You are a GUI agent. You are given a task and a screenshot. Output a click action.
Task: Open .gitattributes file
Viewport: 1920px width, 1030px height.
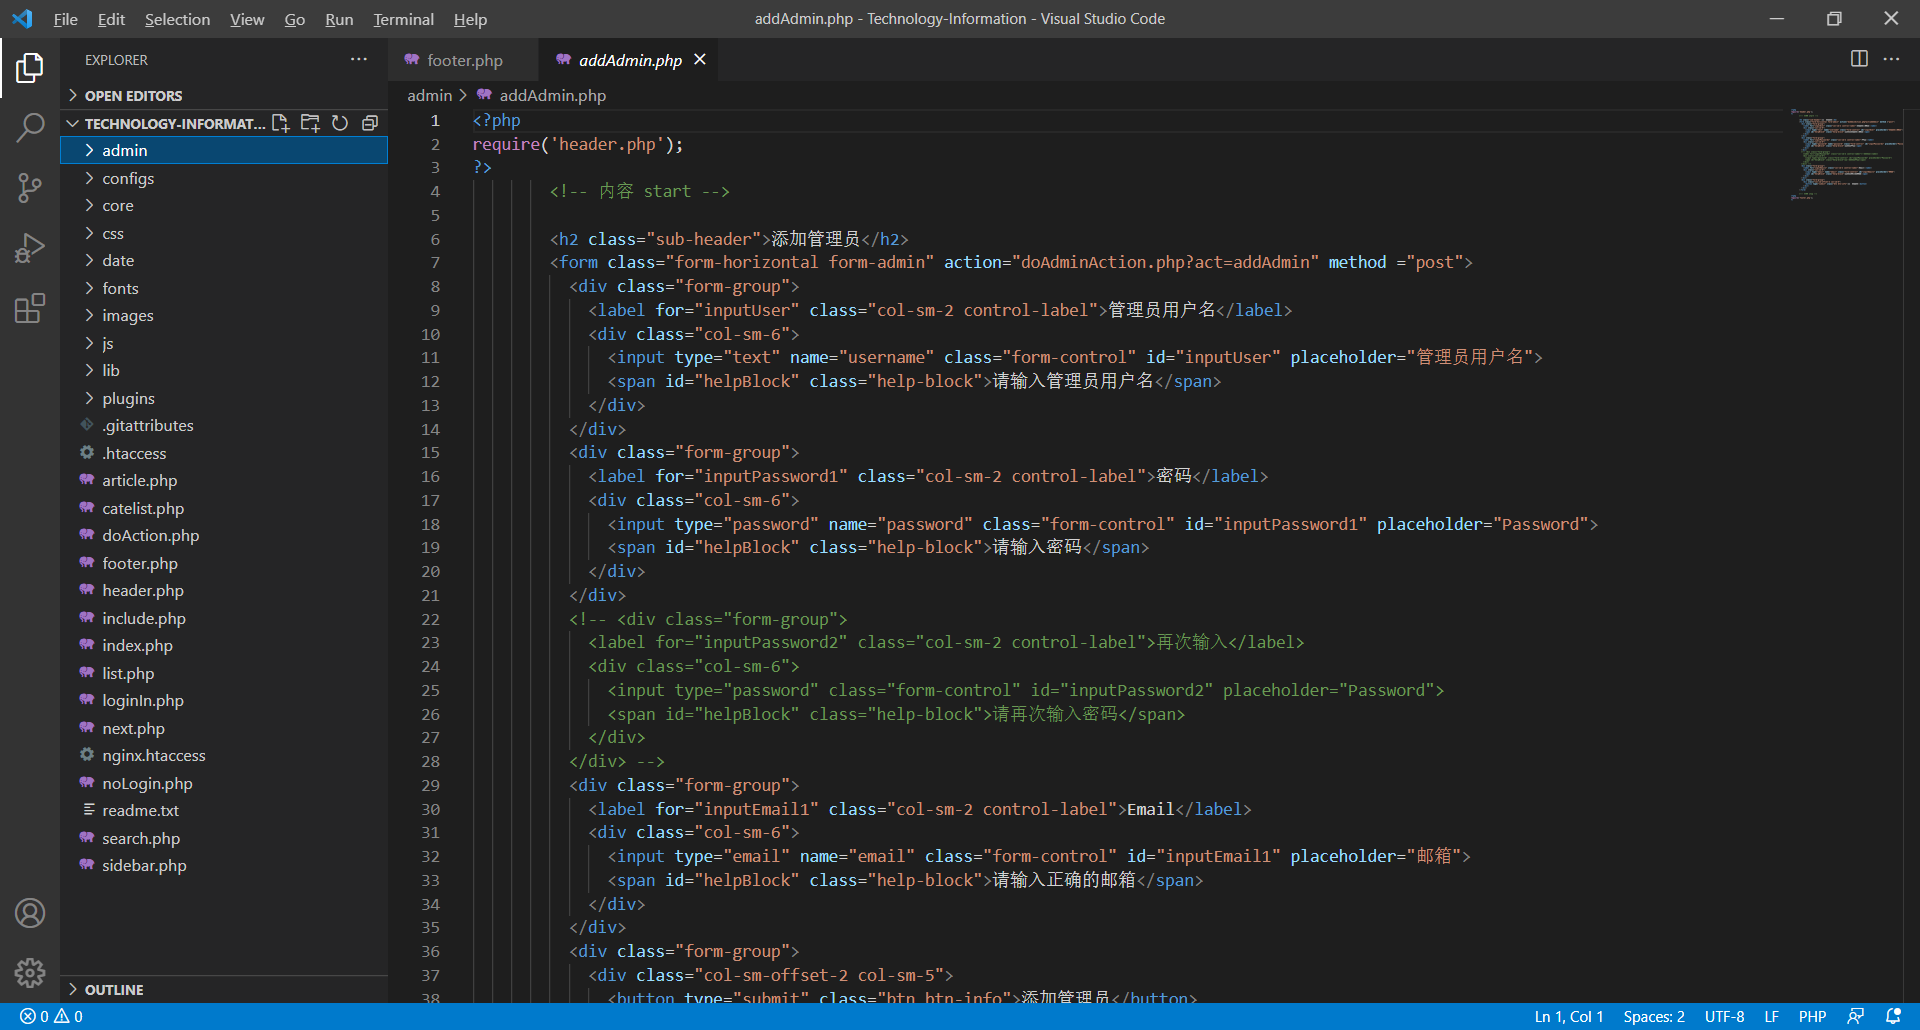pos(224,425)
